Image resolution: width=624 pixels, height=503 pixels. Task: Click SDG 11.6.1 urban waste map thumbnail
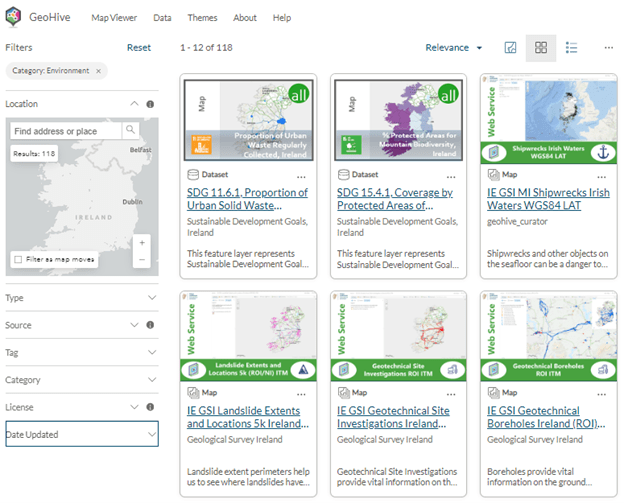point(248,120)
